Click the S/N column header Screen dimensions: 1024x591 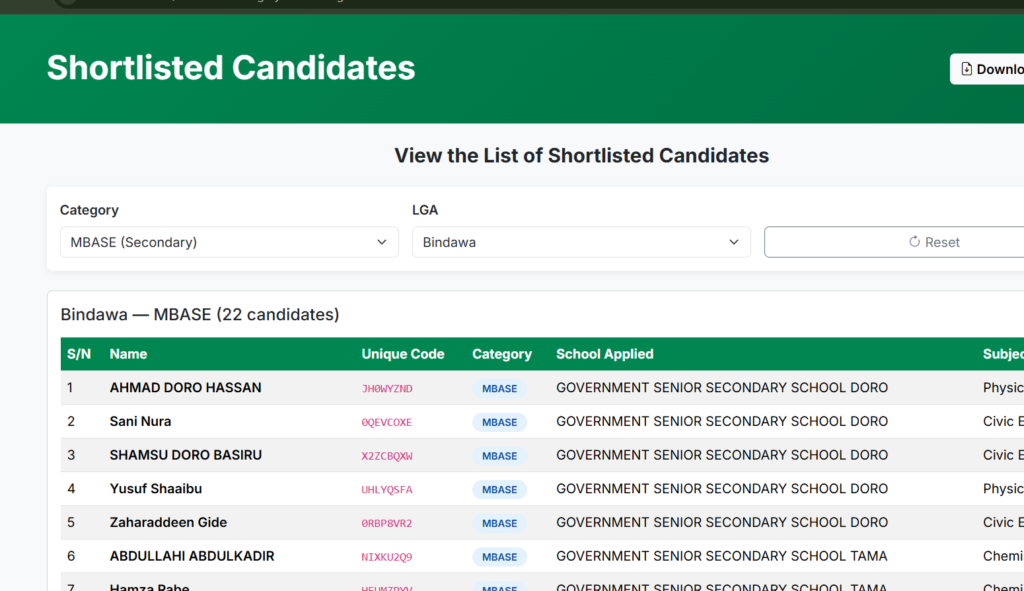pos(79,354)
